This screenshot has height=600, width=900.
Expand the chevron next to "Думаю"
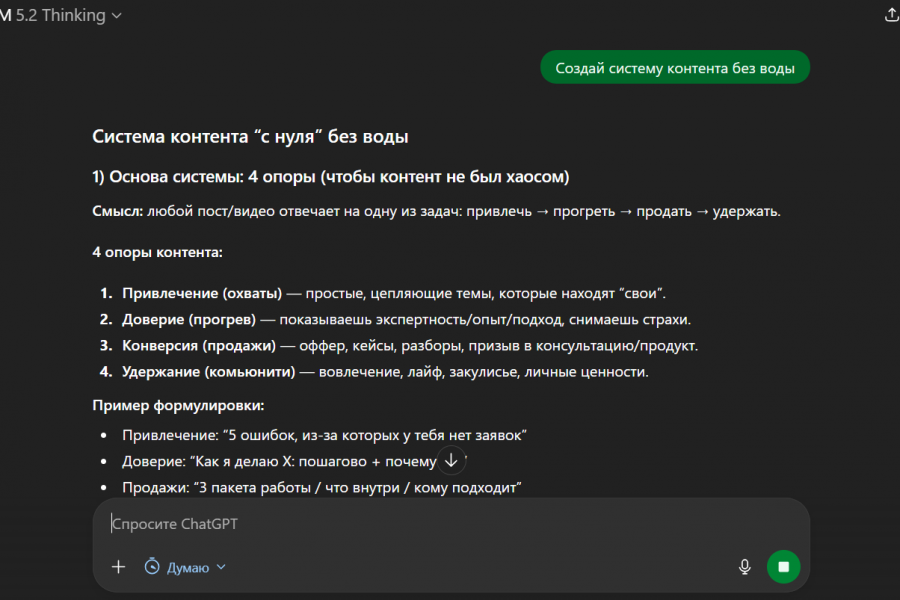click(222, 567)
